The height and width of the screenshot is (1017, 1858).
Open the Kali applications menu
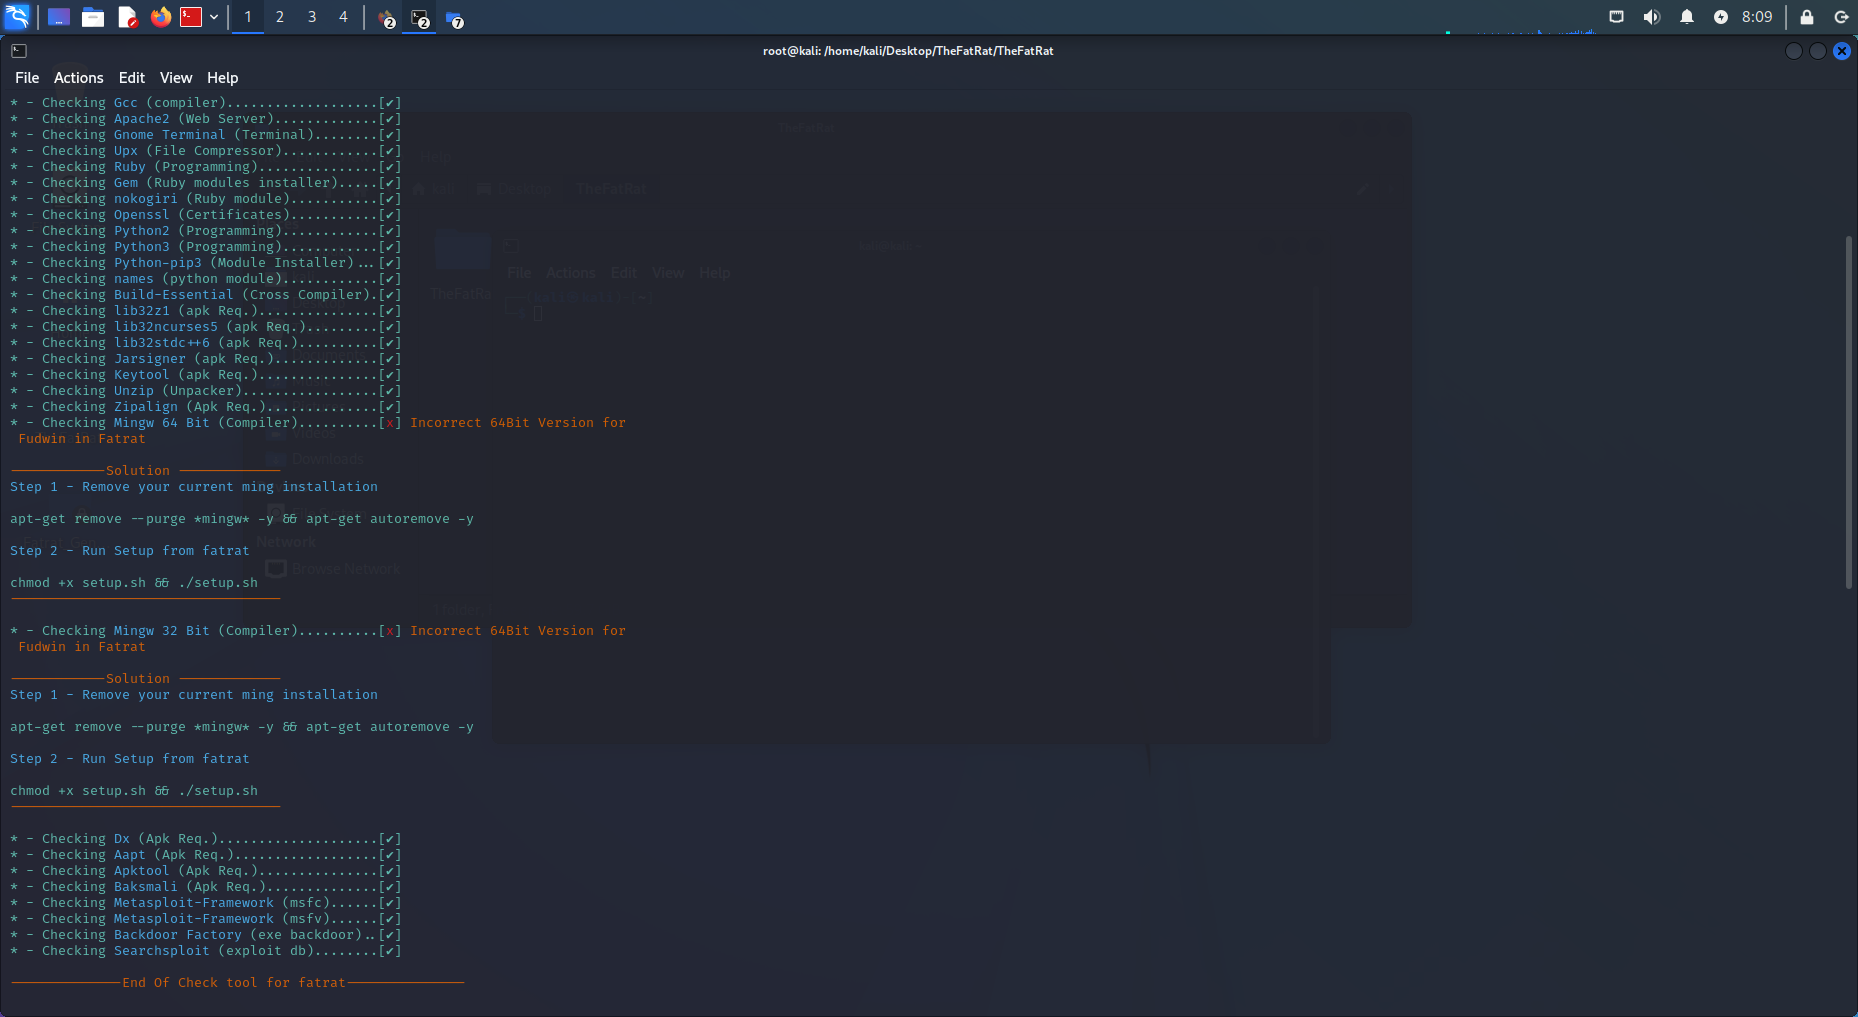coord(18,17)
